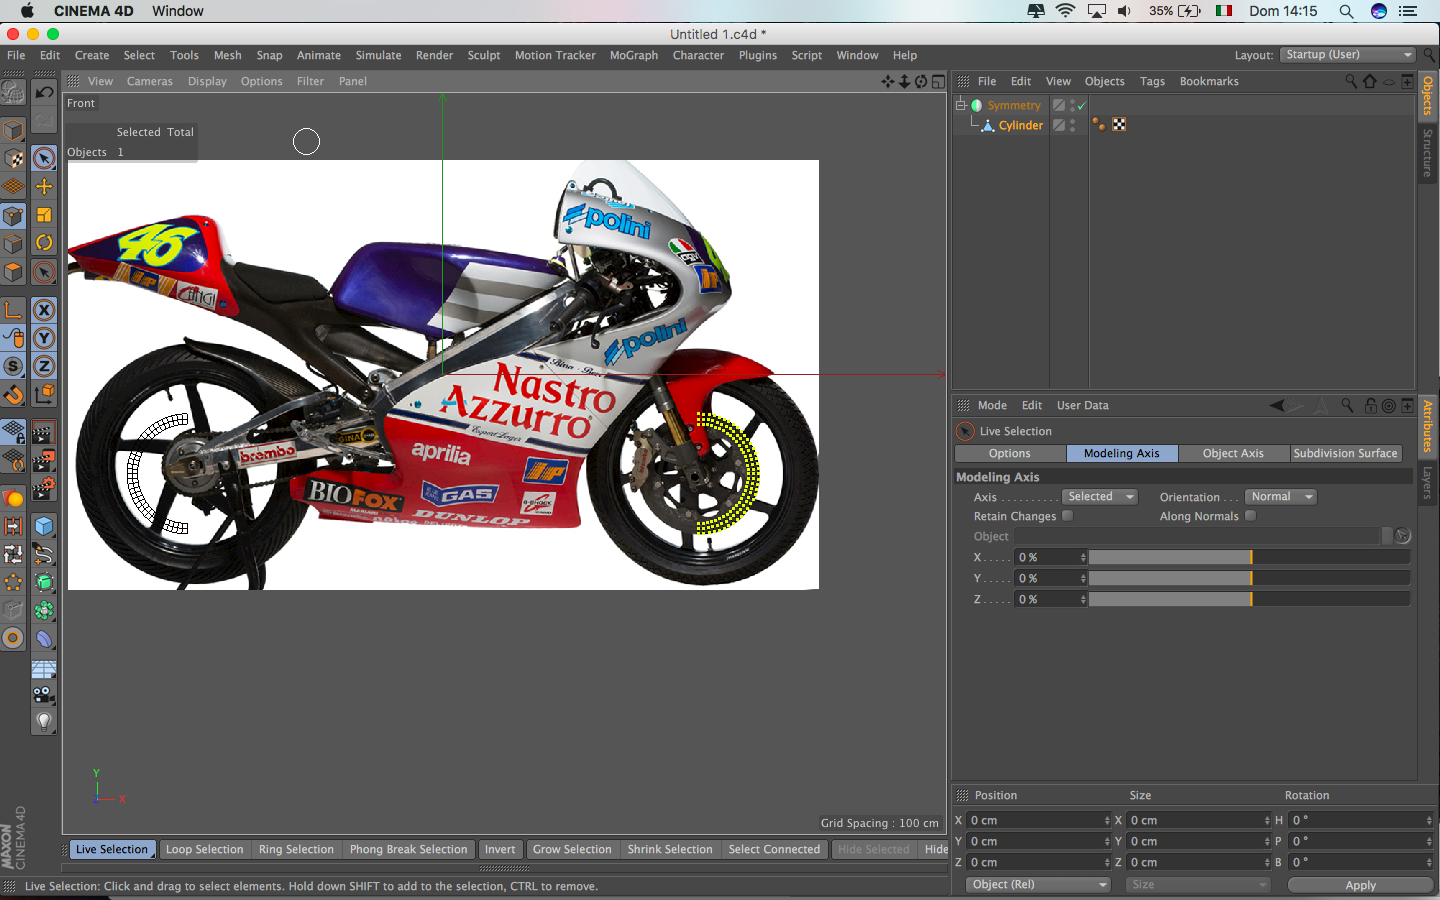Viewport: 1440px width, 900px height.
Task: Enable Along Normals checkbox
Action: (x=1250, y=516)
